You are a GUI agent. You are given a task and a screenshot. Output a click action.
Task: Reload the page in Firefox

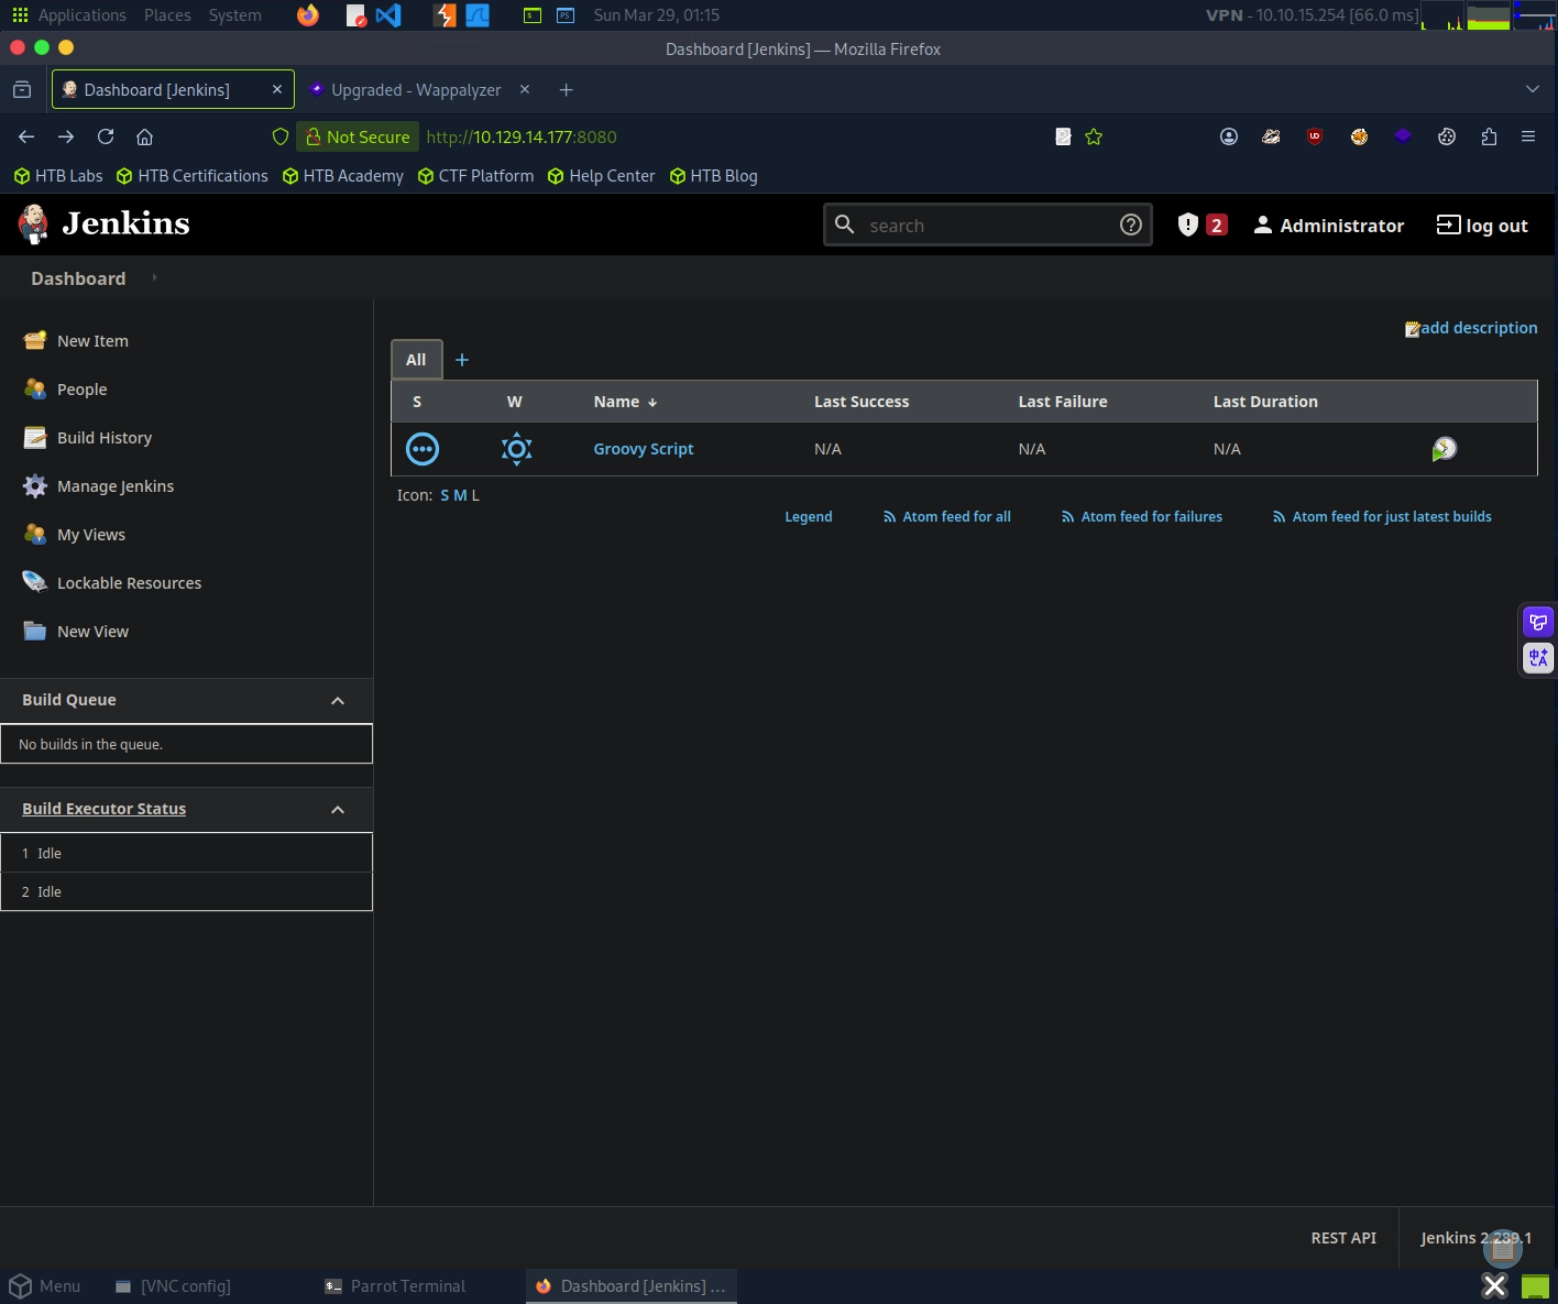coord(105,137)
